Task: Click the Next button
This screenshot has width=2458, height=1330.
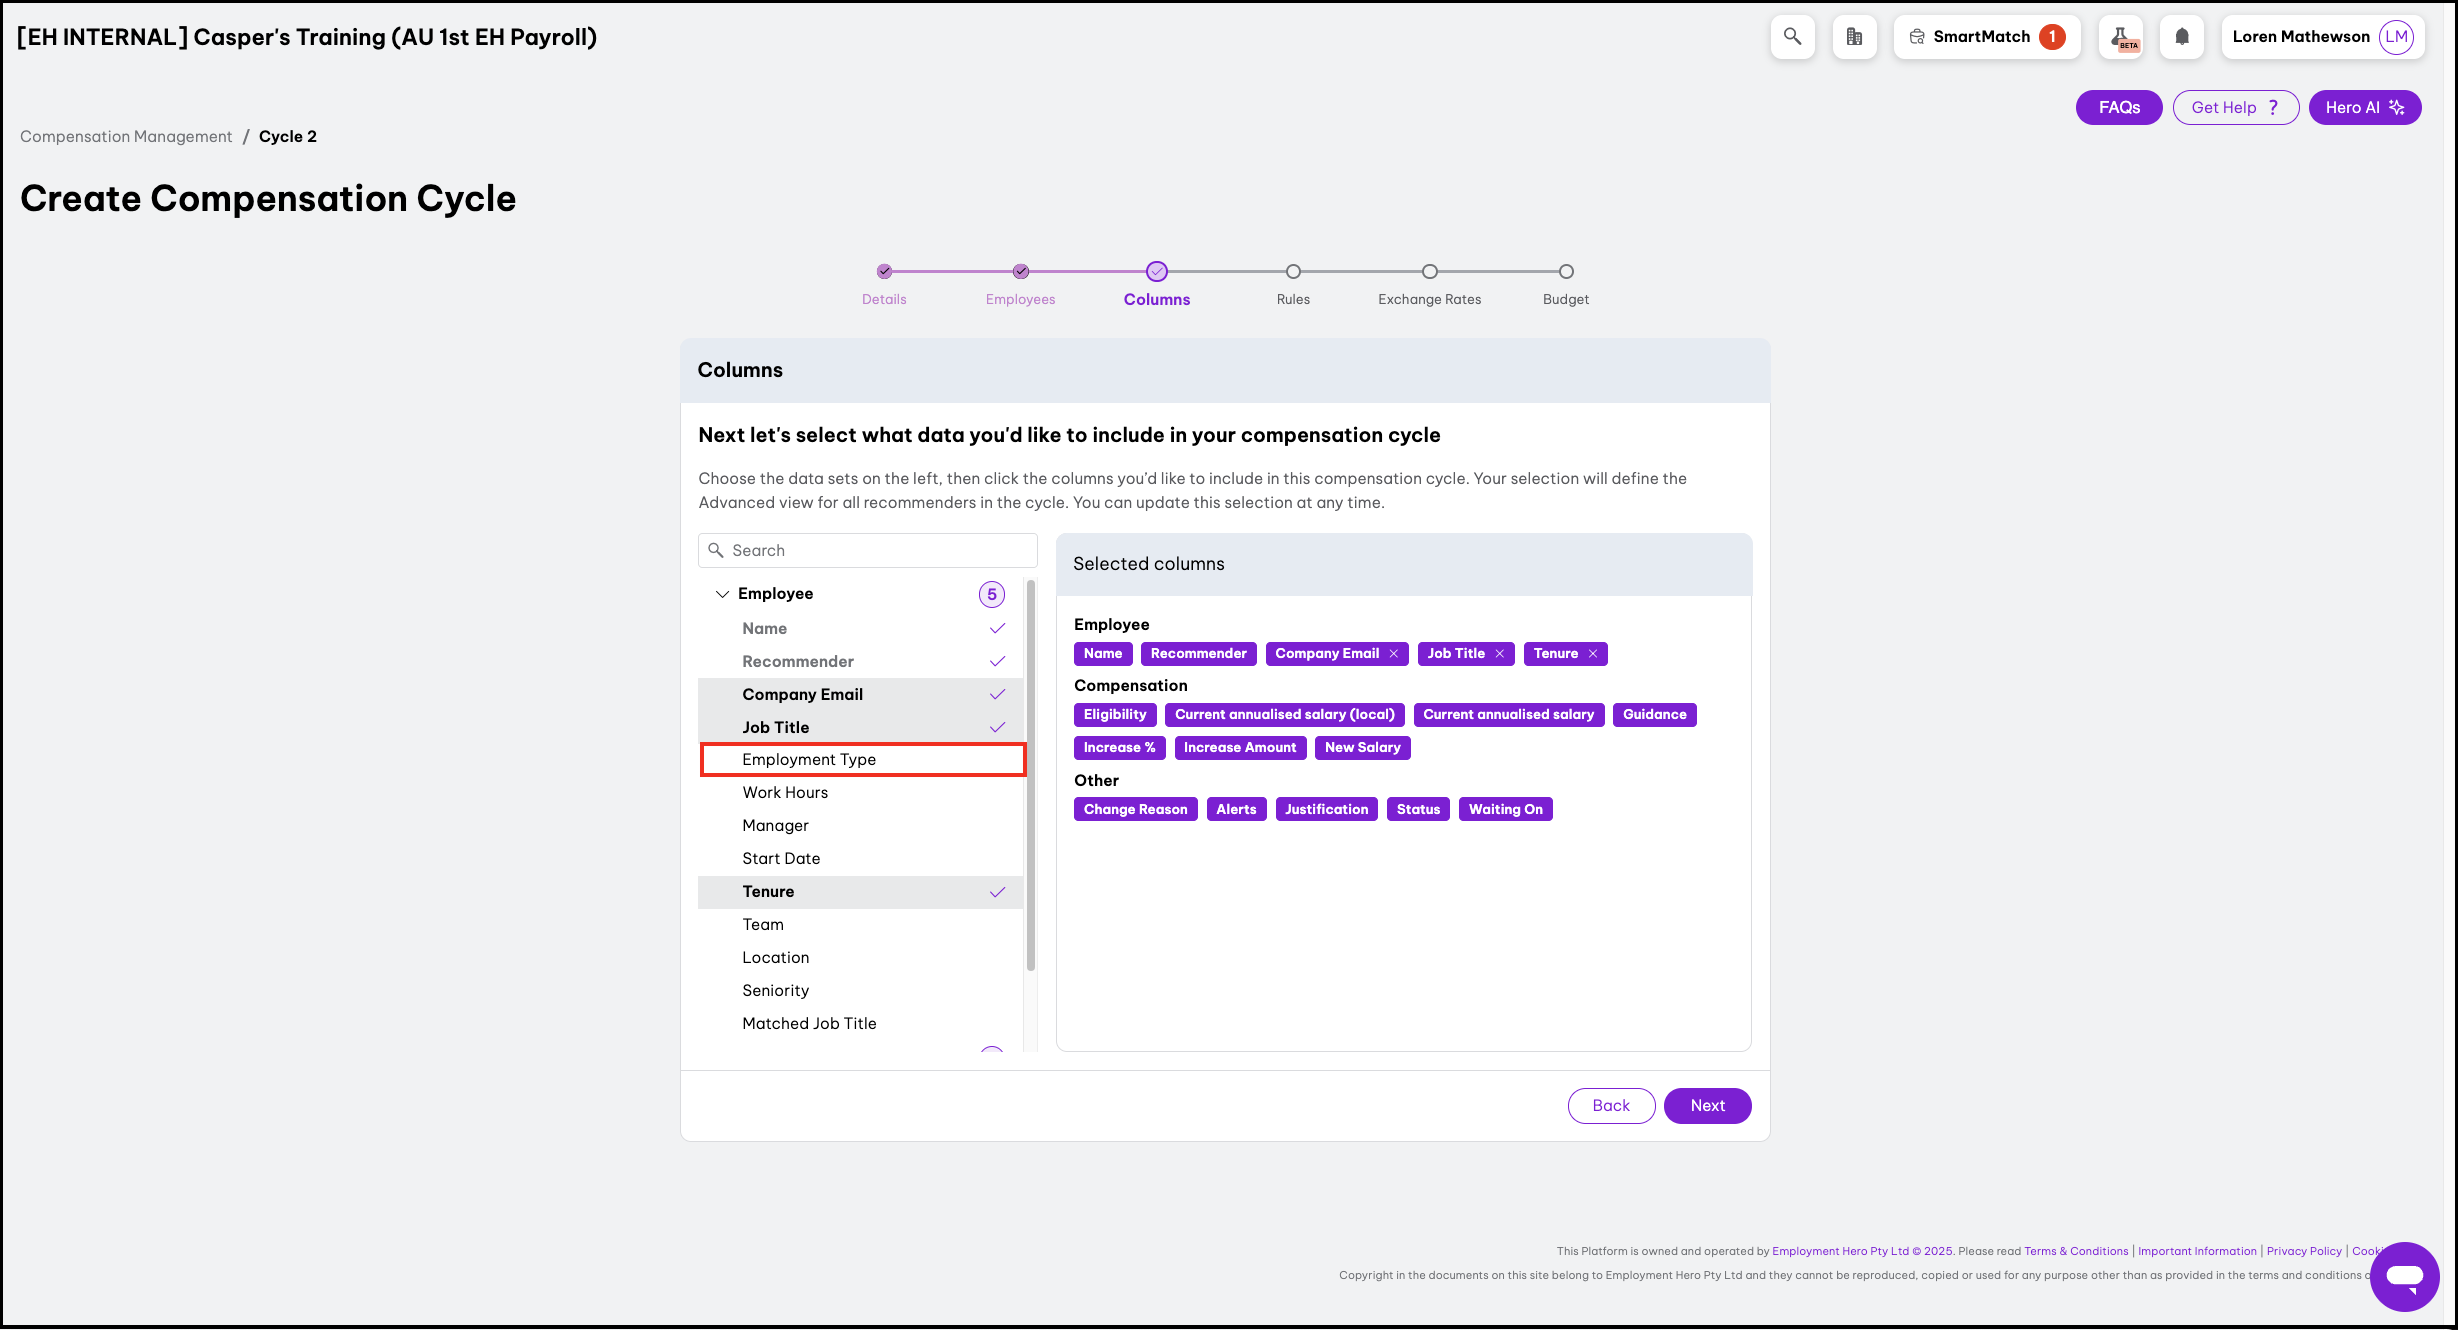Action: 1707,1106
